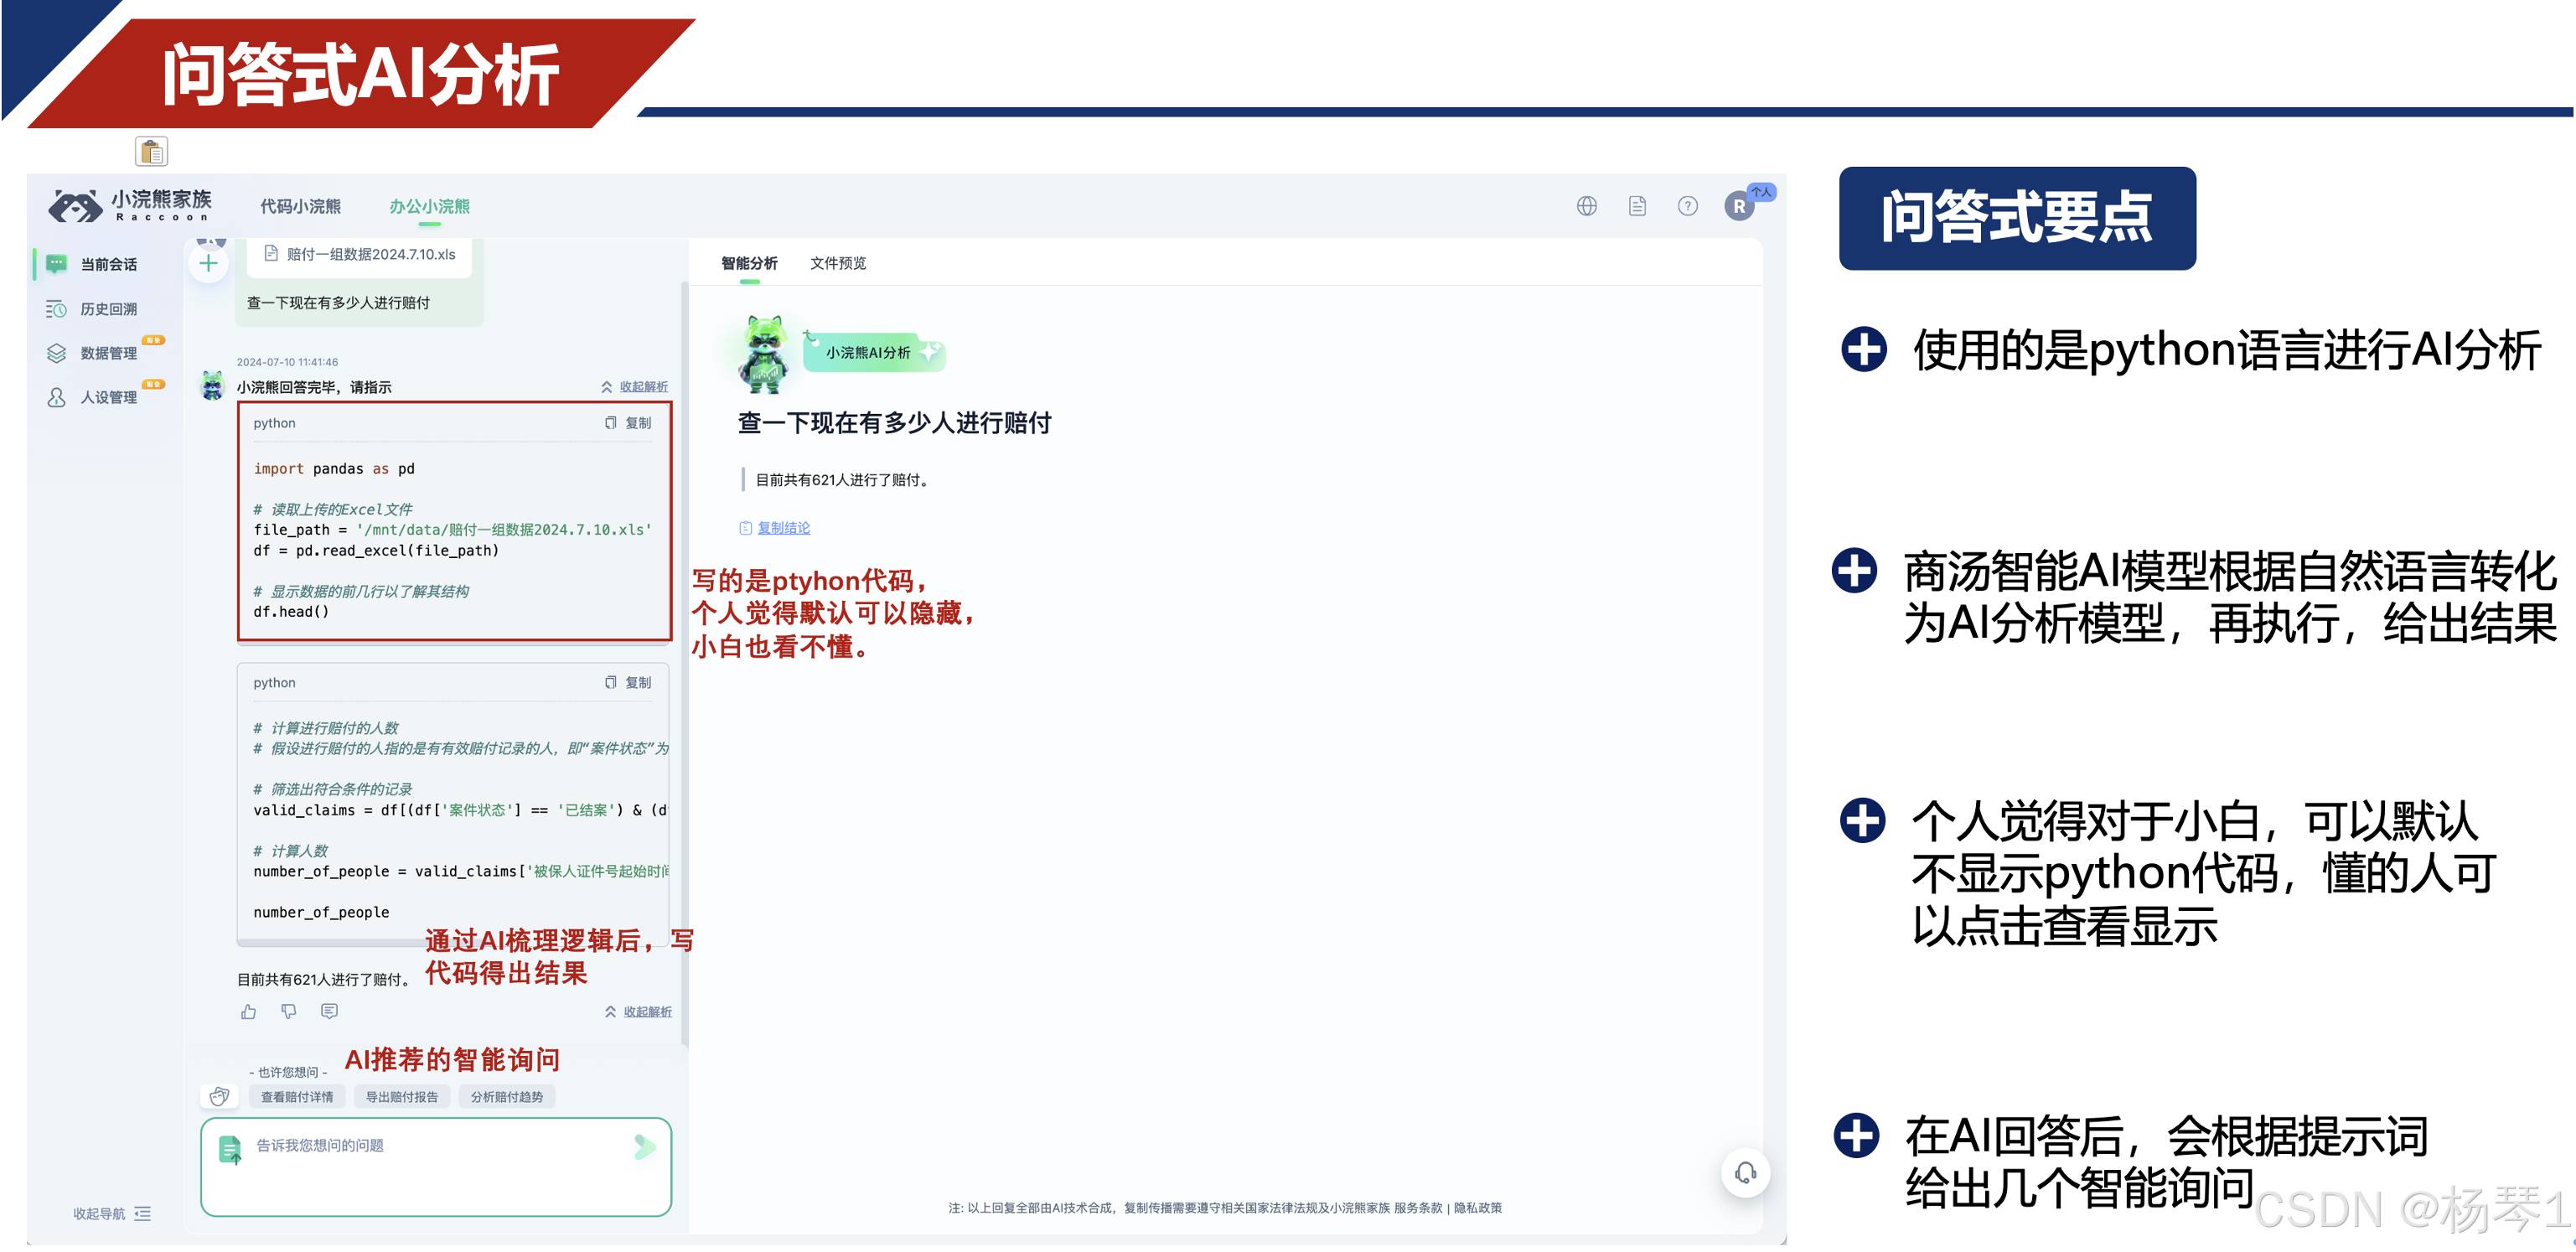Viewport: 2576px width, 1252px height.
Task: Select the 文件预览 tab
Action: tap(838, 263)
